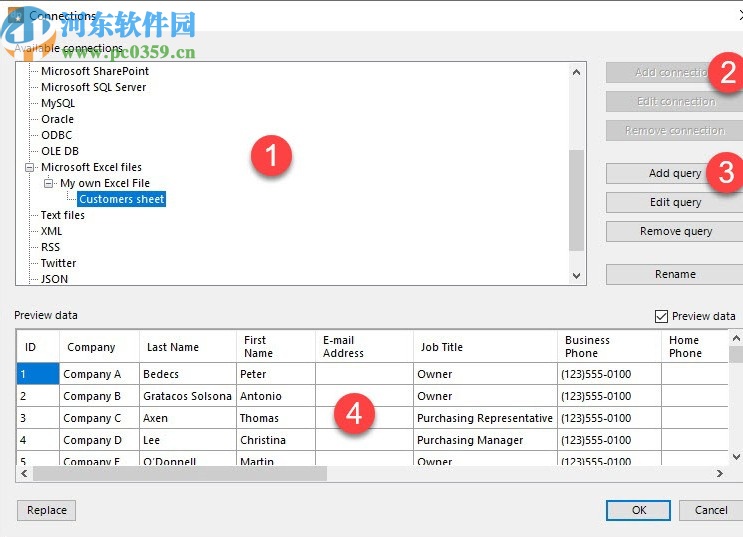Select Lee last name cell

click(188, 440)
